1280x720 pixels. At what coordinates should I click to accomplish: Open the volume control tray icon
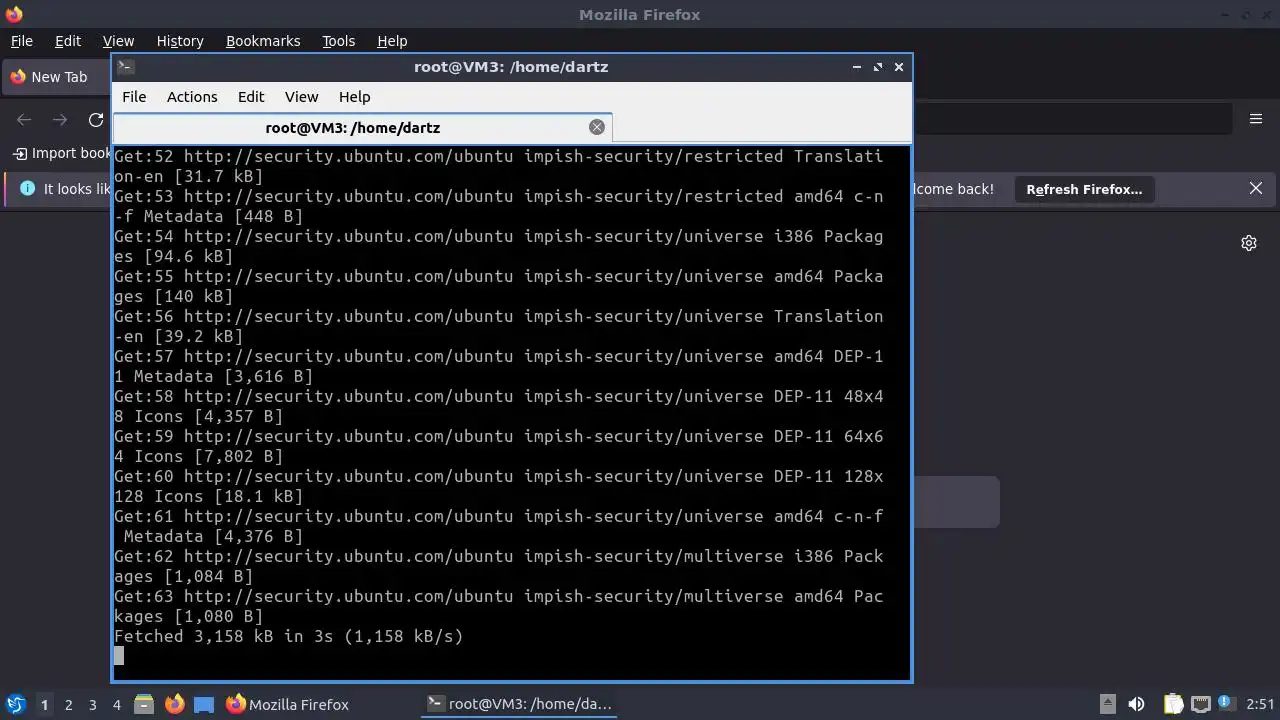point(1136,704)
